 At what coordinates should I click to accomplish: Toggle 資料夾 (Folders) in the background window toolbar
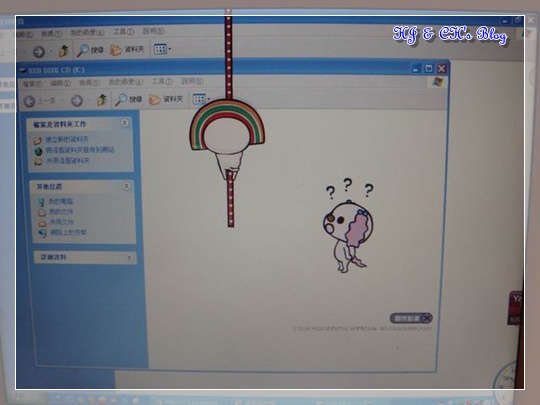click(x=127, y=50)
